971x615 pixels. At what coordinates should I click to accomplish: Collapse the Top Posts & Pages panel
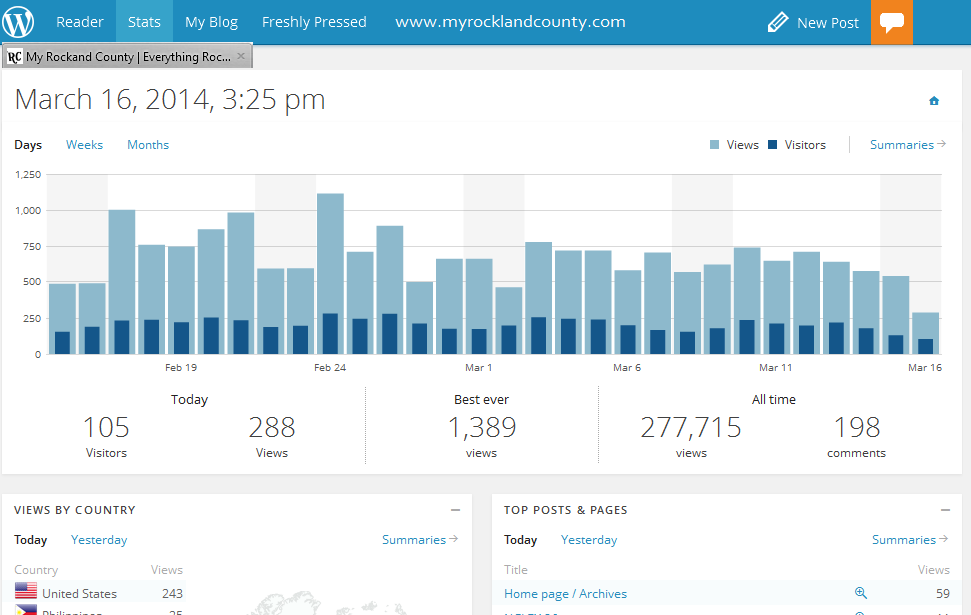[945, 510]
